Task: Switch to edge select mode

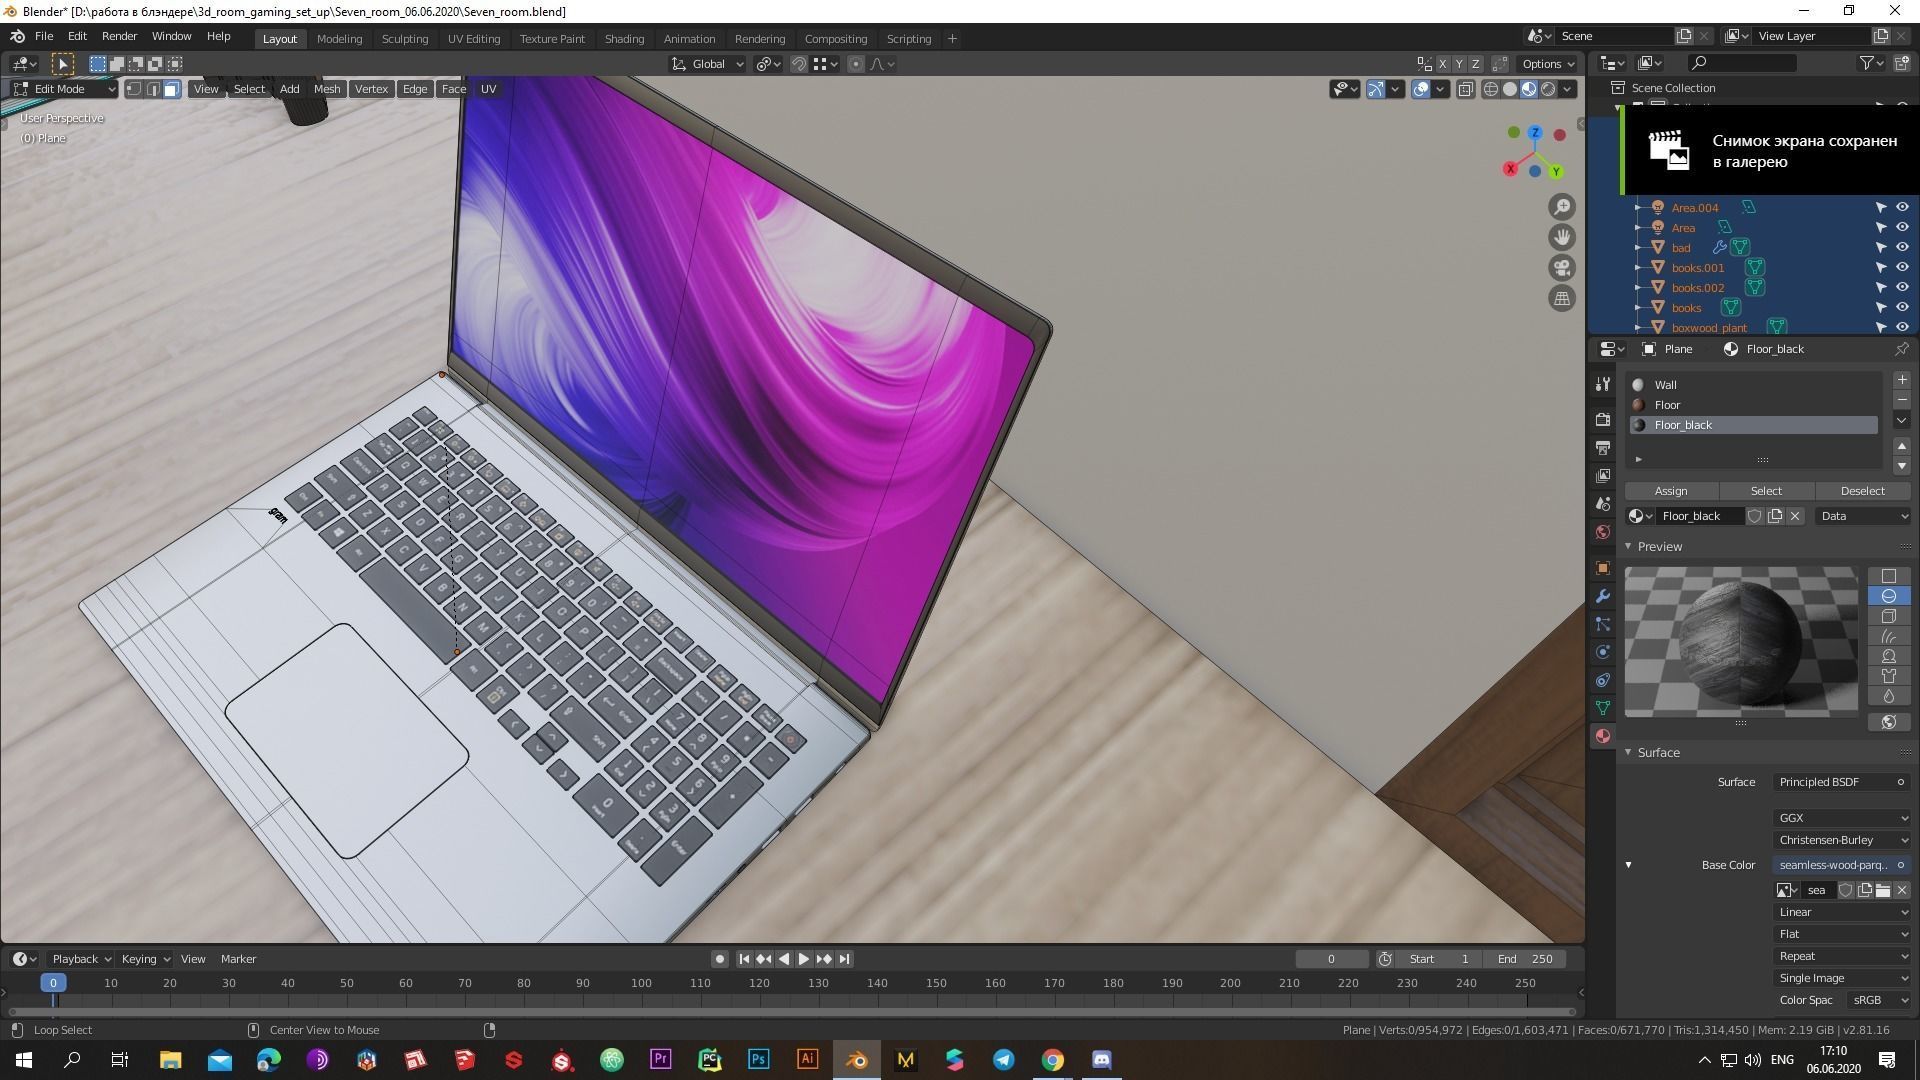Action: click(x=153, y=89)
